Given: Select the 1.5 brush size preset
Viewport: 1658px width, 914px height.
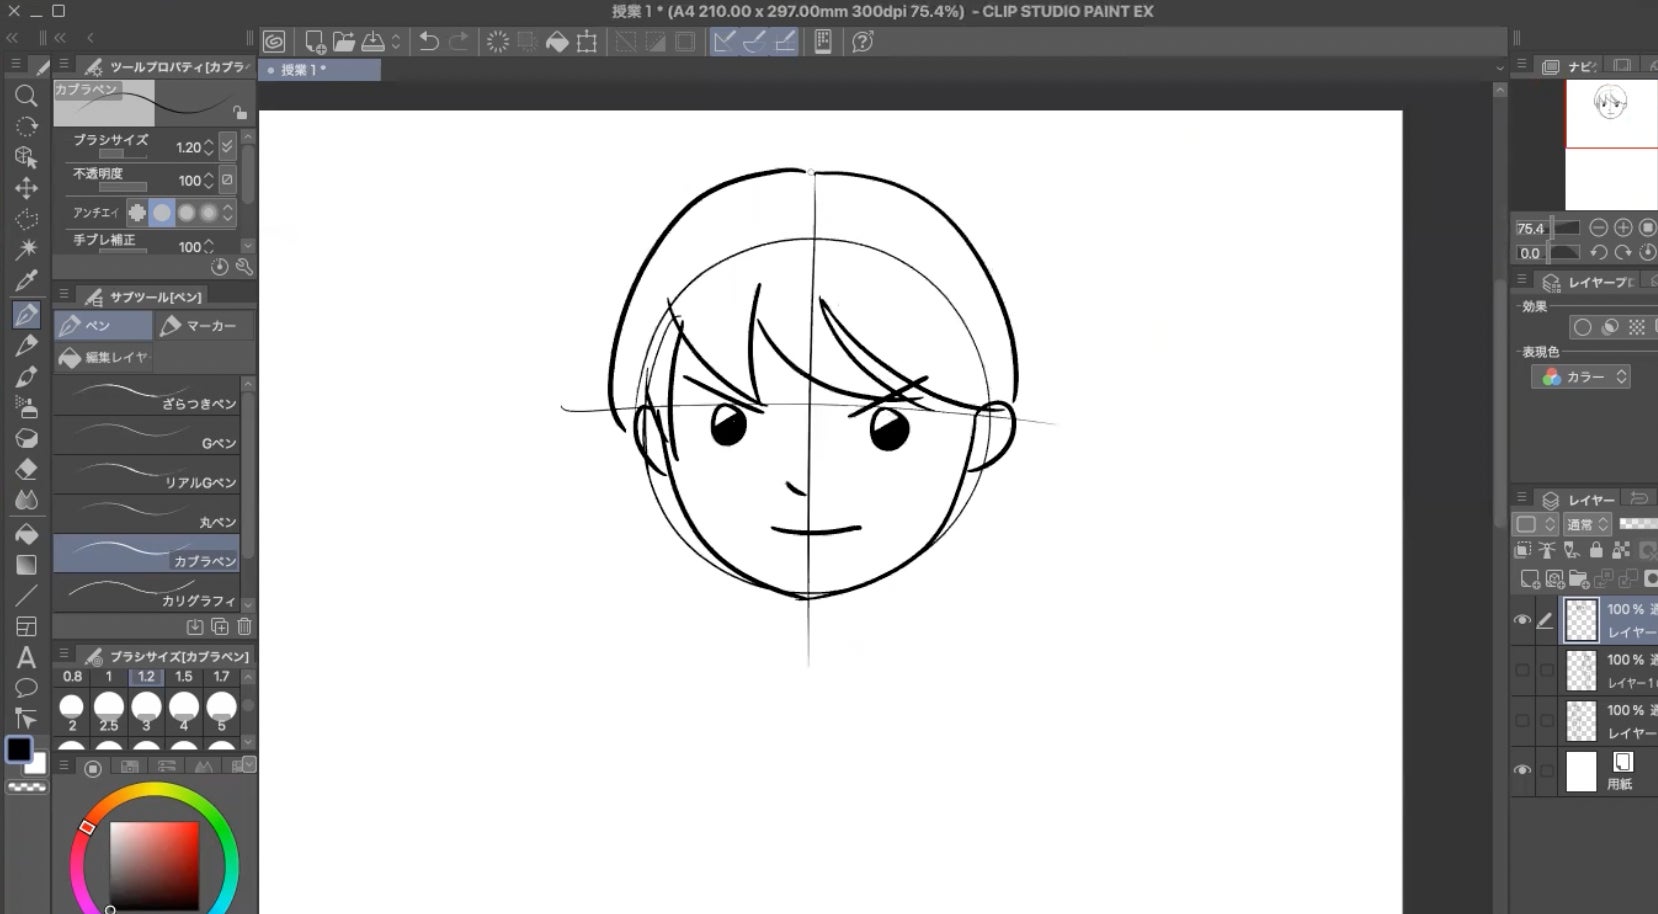Looking at the screenshot, I should (x=184, y=677).
